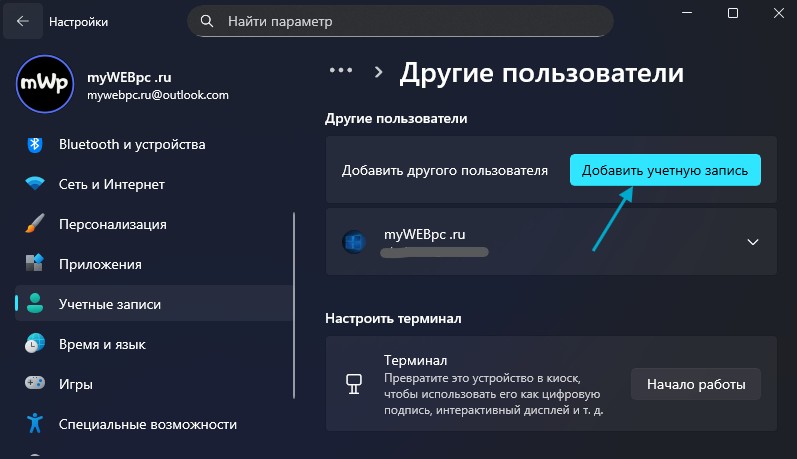Maximize the Settings window
The height and width of the screenshot is (459, 797).
coord(733,13)
